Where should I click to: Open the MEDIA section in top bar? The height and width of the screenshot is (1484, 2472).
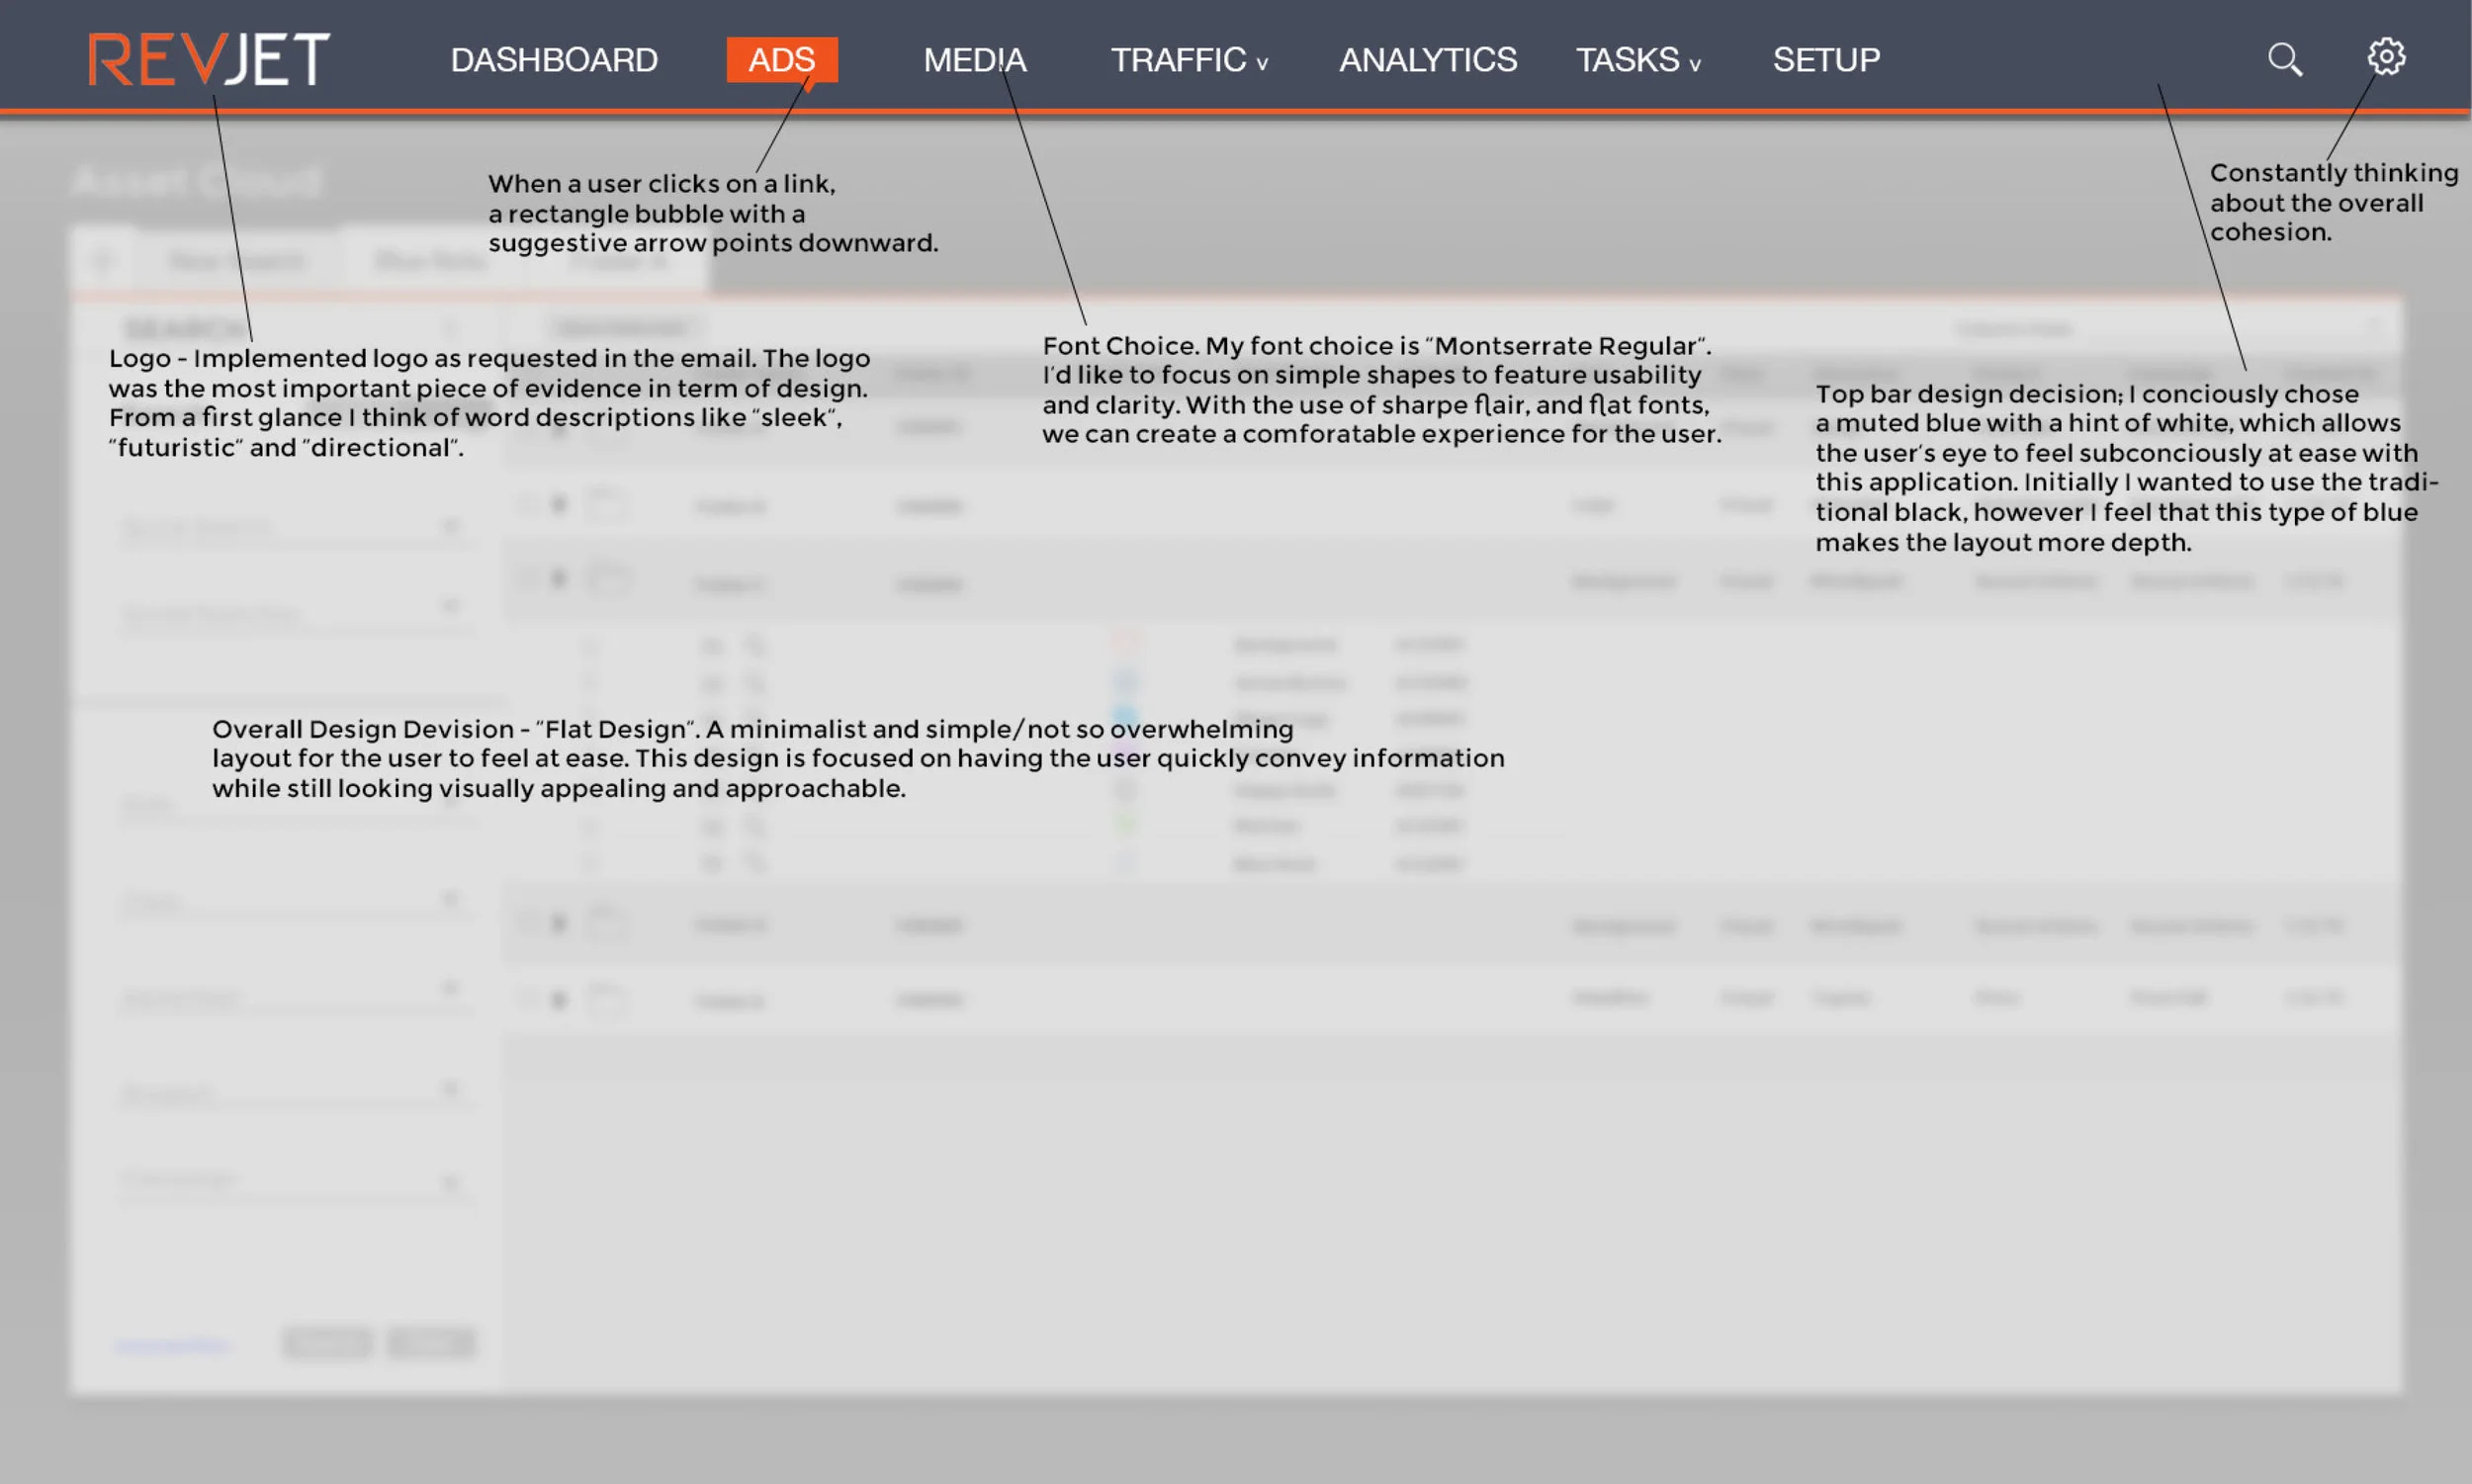[x=974, y=60]
